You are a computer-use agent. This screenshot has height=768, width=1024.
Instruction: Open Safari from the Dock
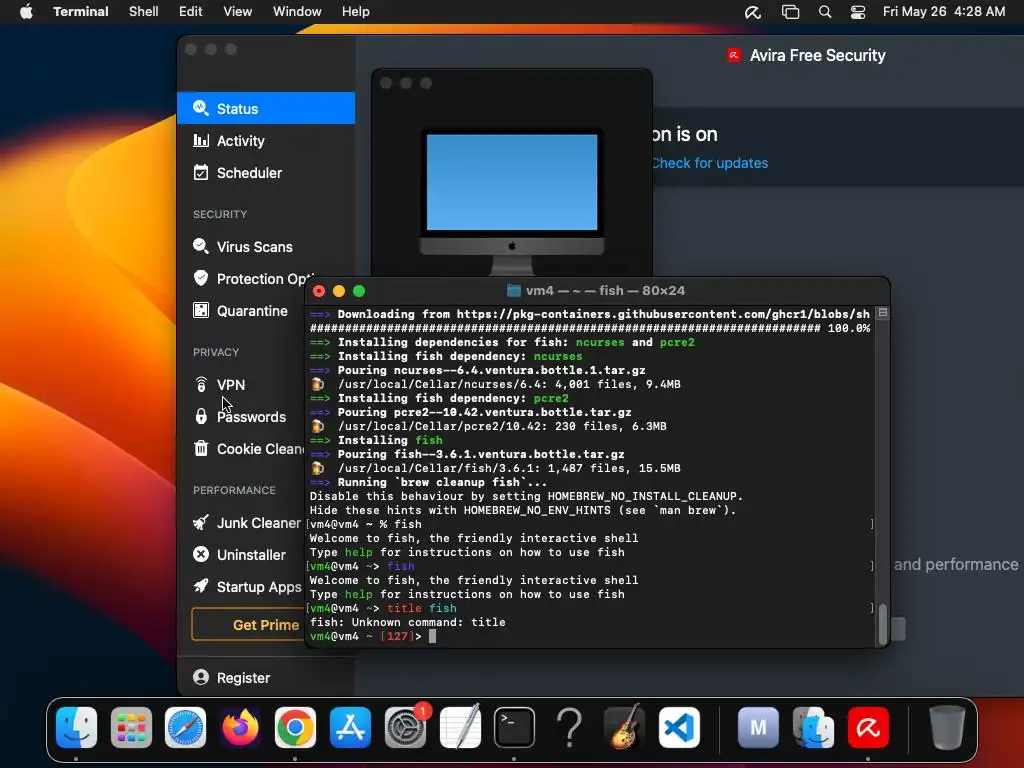pyautogui.click(x=185, y=727)
